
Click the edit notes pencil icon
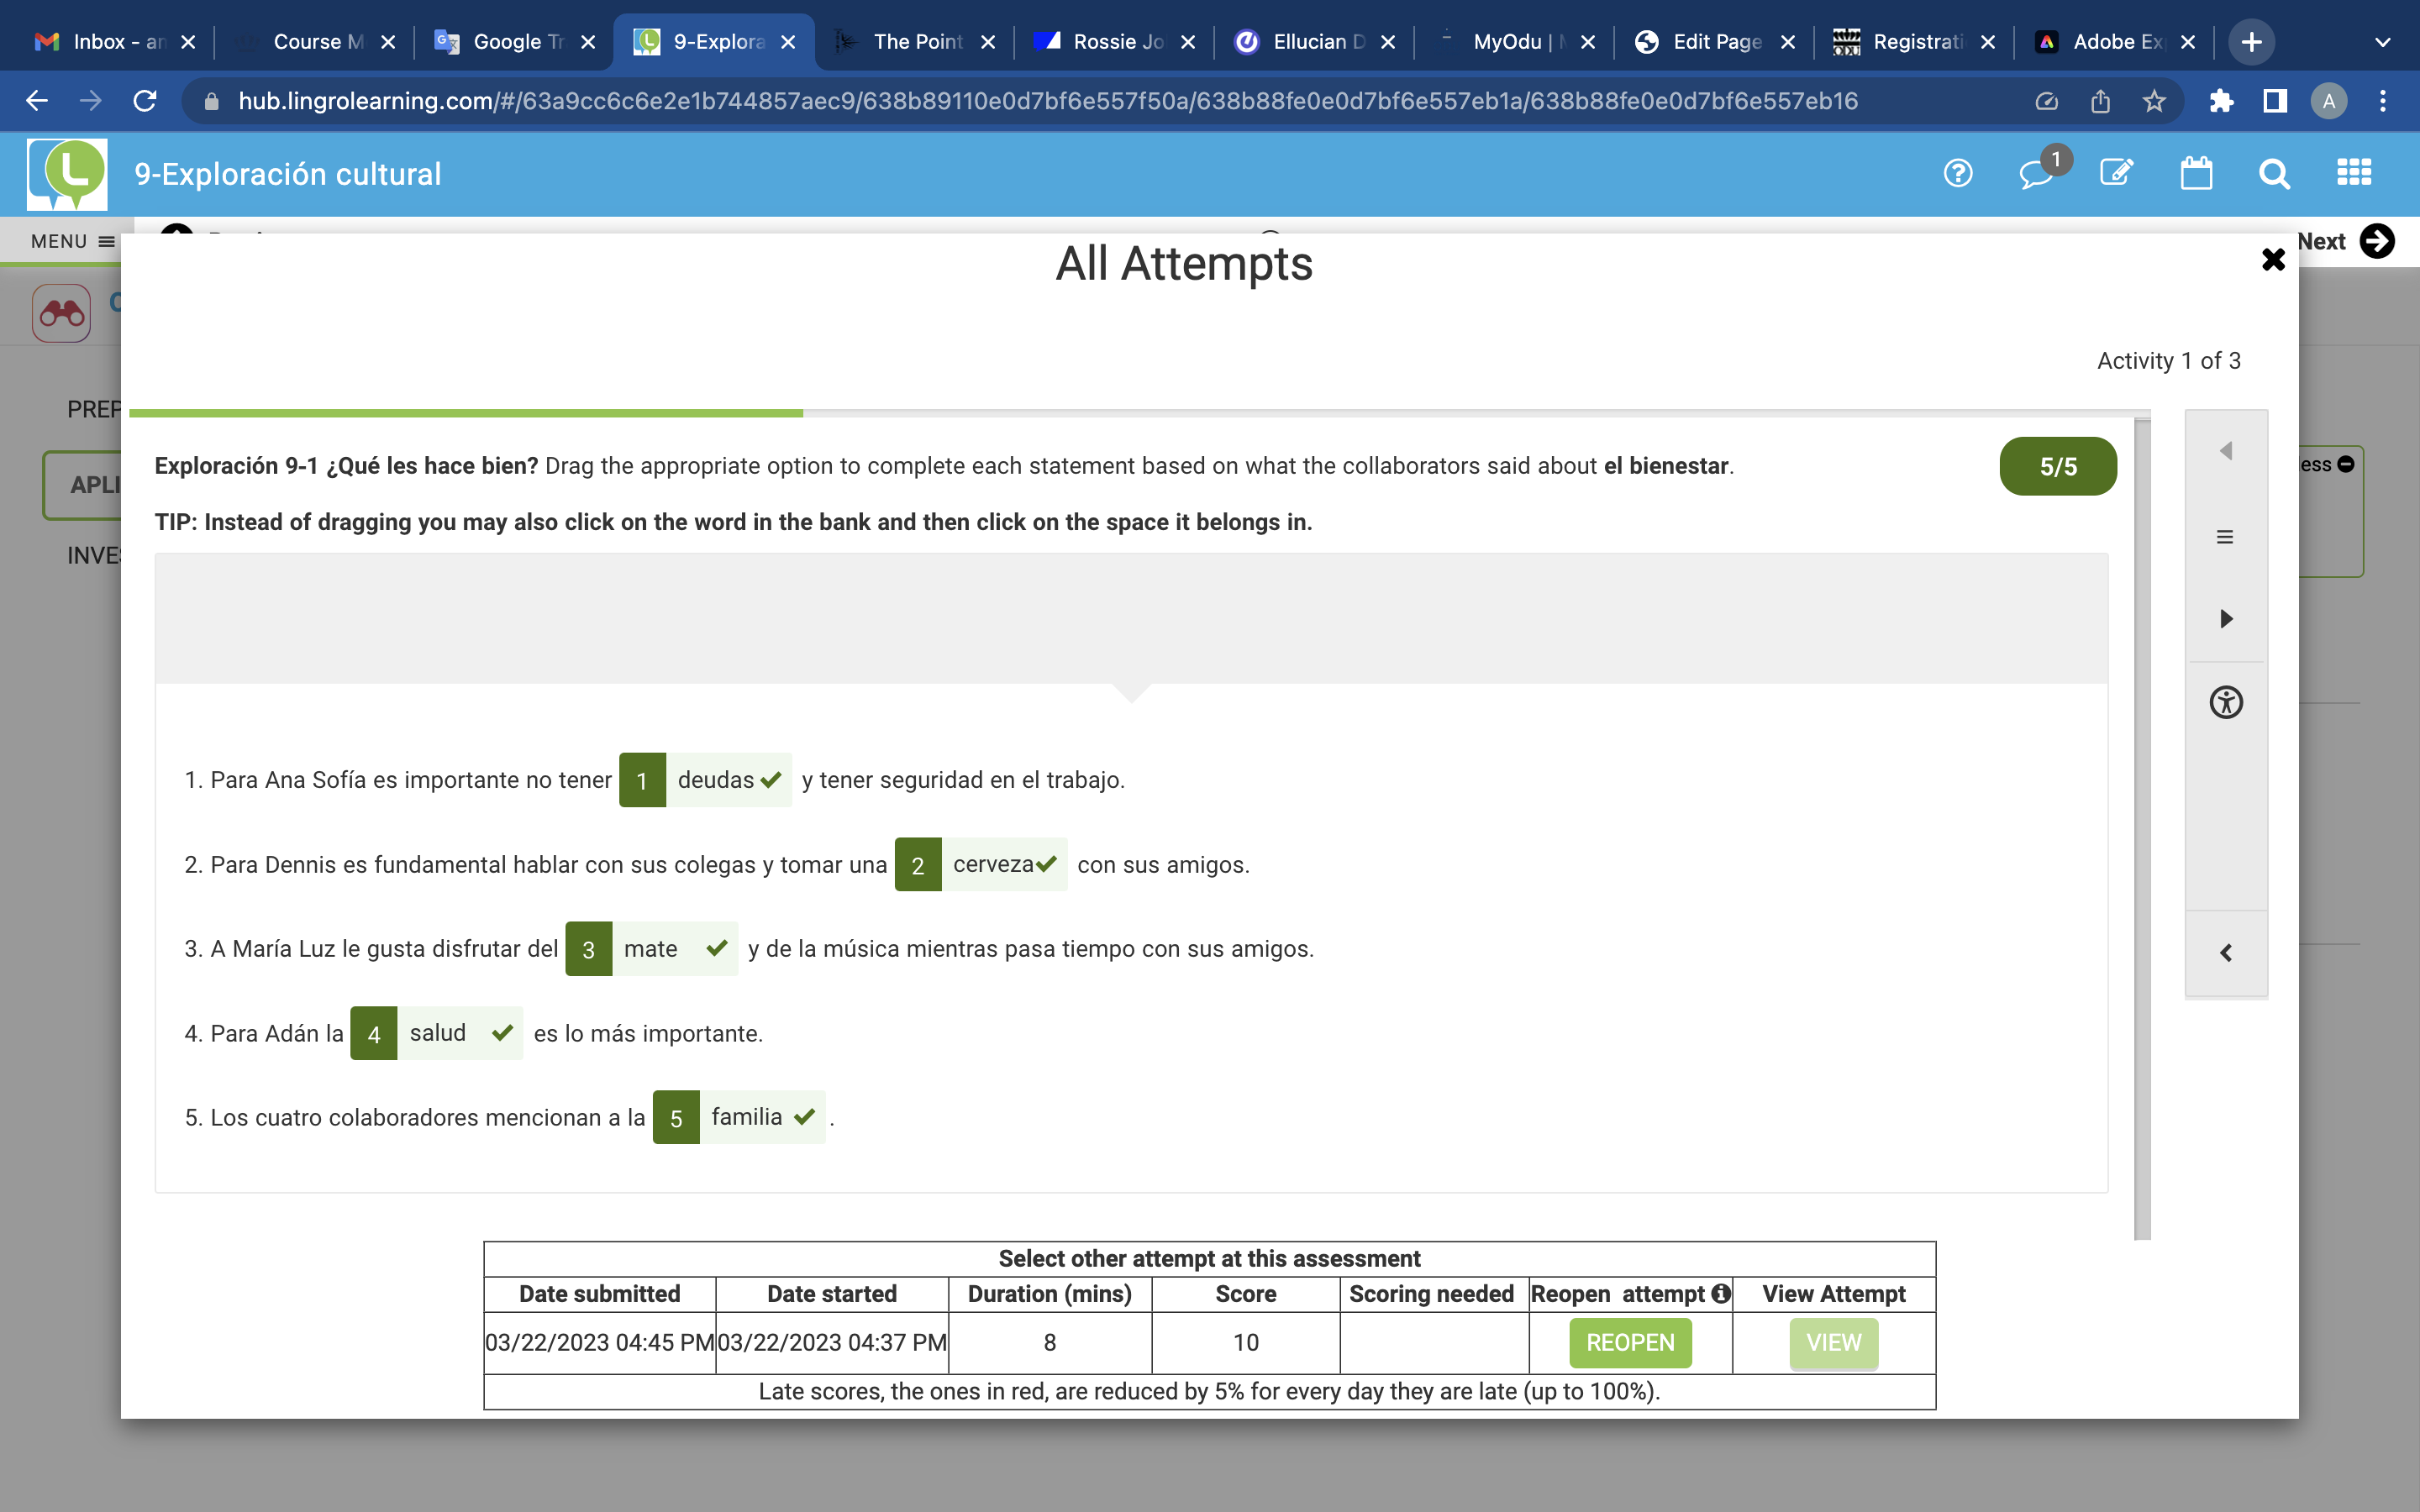2116,174
